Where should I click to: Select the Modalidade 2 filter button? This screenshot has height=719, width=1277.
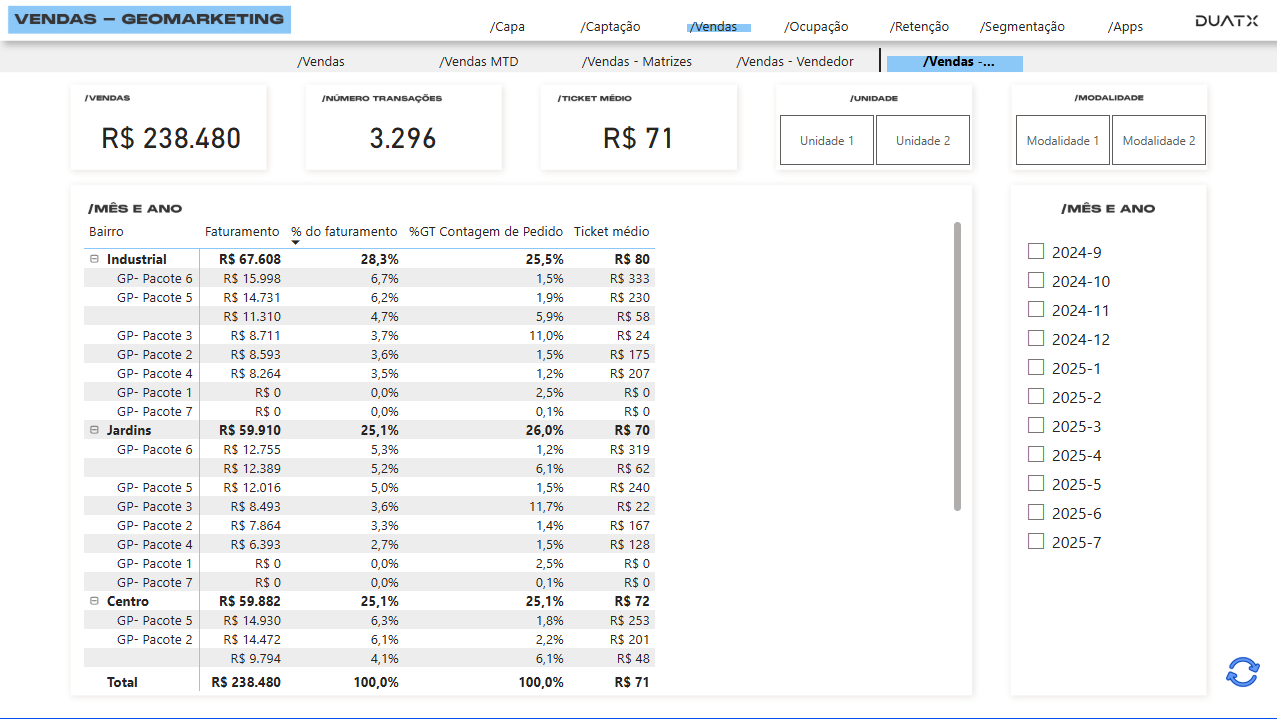tap(1158, 140)
